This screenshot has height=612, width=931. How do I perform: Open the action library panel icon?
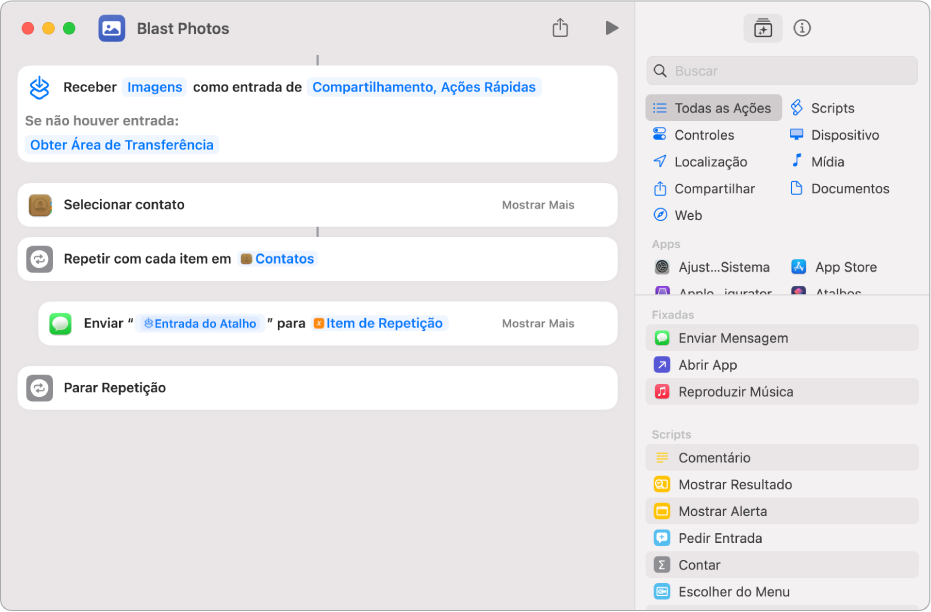(763, 28)
